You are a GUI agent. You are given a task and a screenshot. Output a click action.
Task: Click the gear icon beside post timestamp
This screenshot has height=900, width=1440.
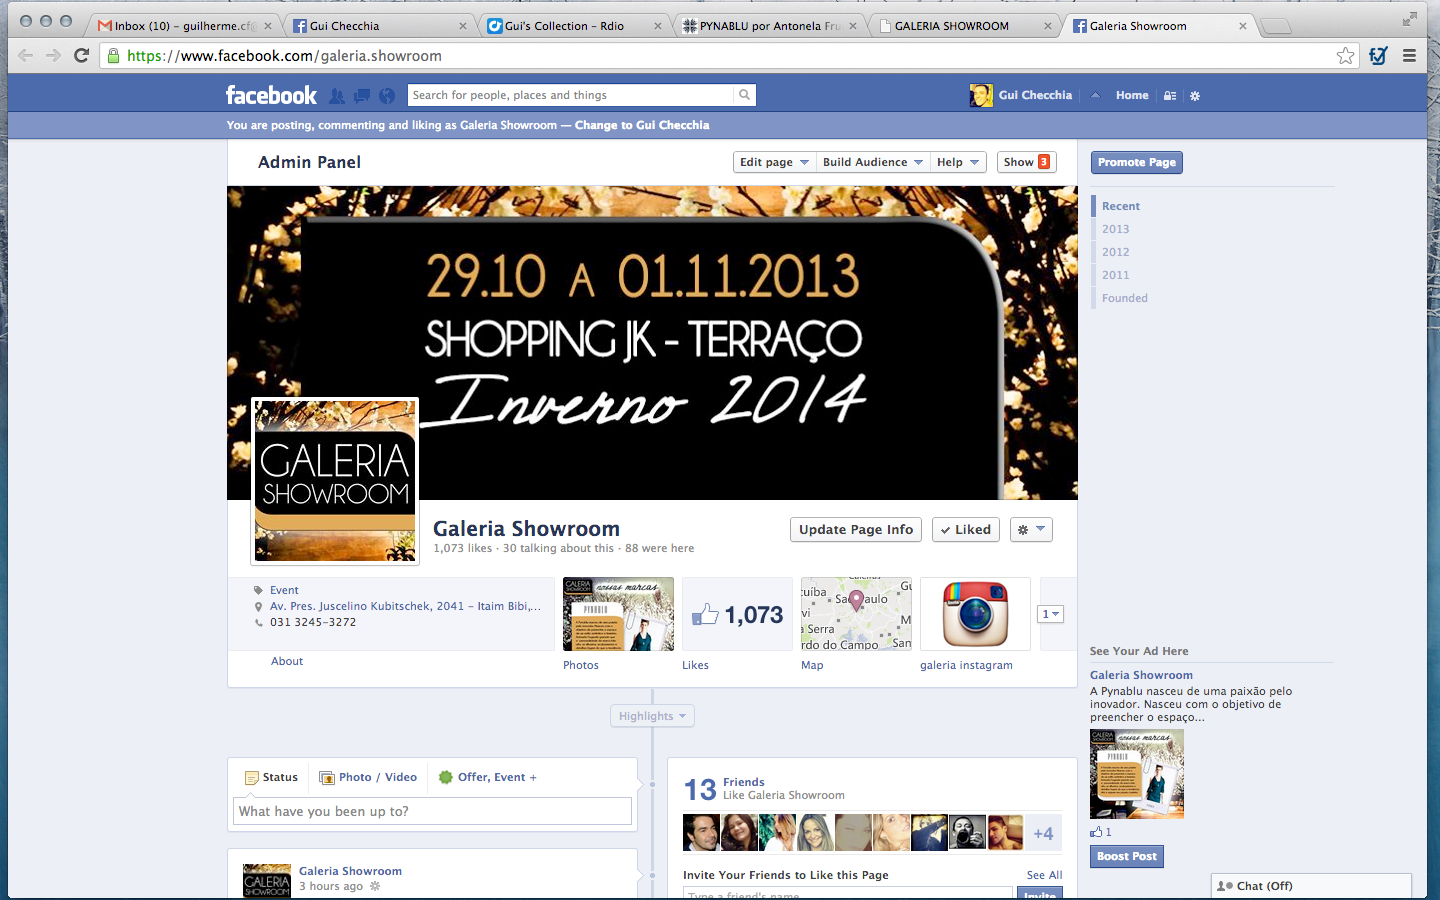click(375, 886)
